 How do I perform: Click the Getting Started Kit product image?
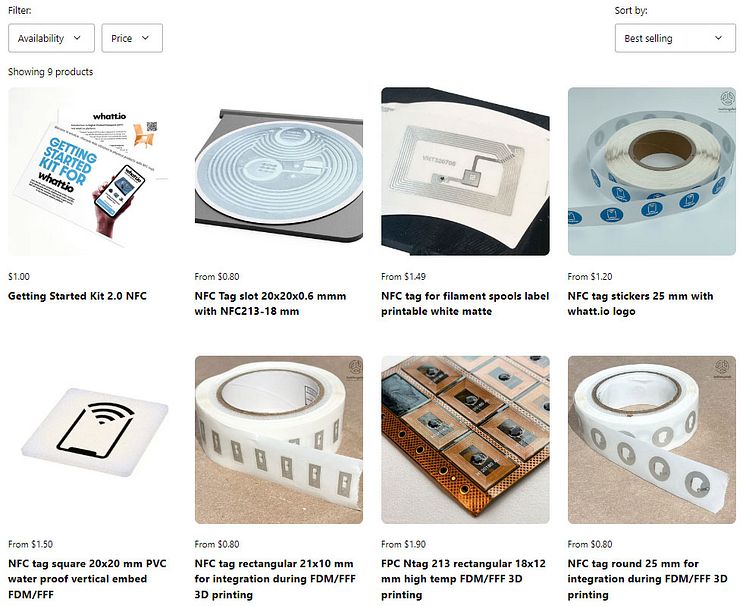click(92, 171)
